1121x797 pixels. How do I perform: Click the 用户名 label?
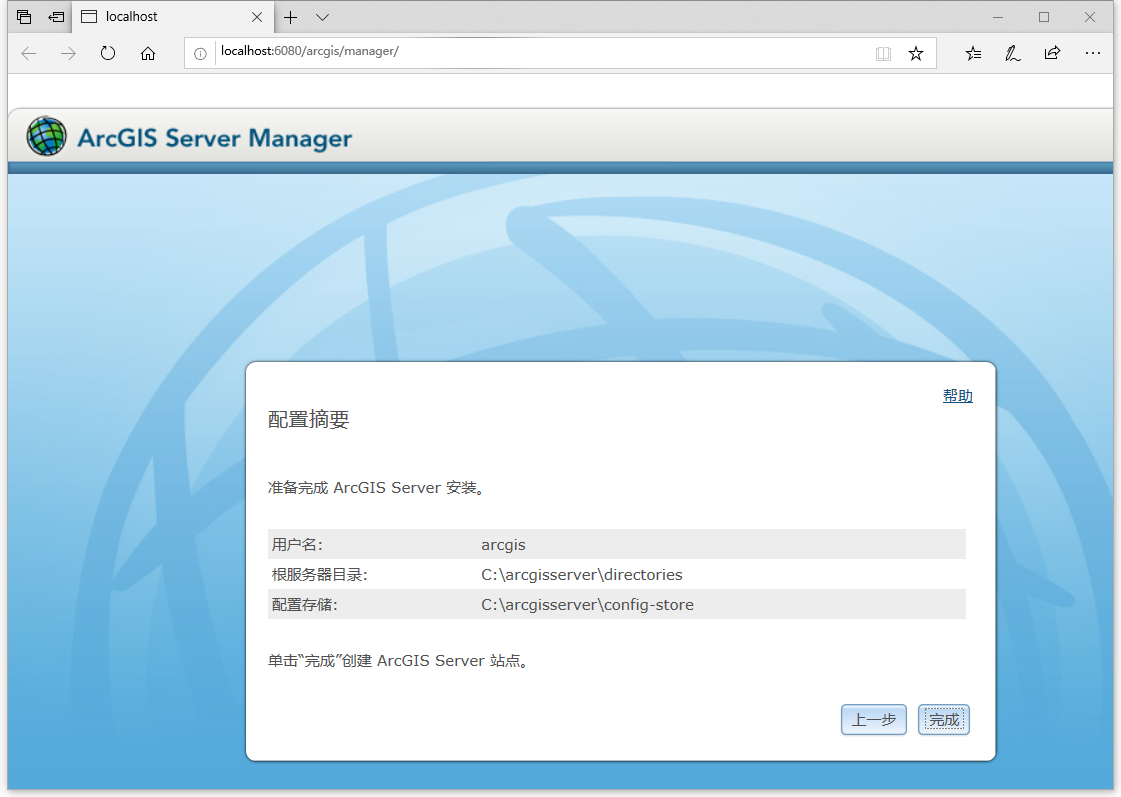pos(297,545)
